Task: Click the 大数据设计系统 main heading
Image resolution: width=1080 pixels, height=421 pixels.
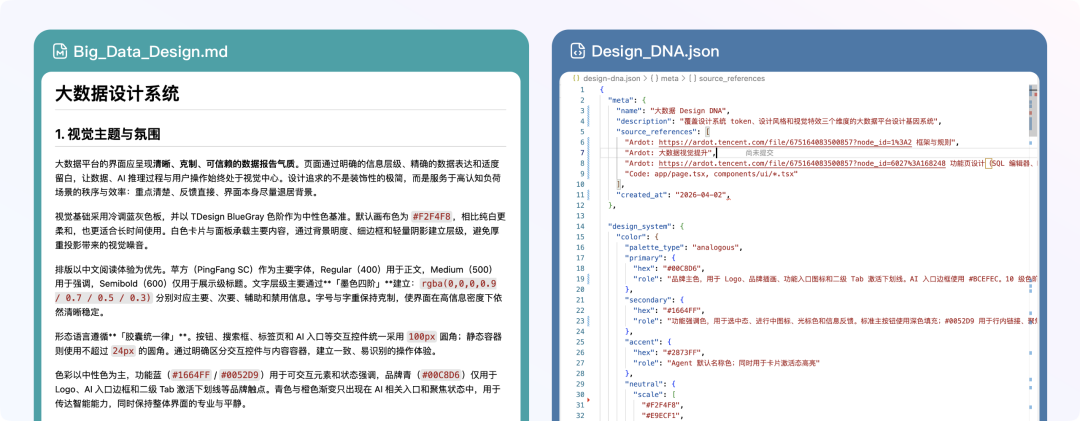Action: (117, 94)
